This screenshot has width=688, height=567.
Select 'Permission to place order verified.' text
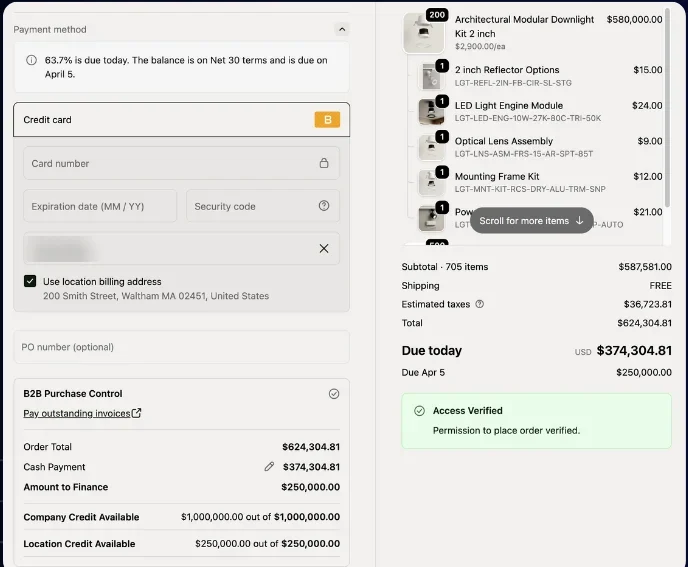506,431
